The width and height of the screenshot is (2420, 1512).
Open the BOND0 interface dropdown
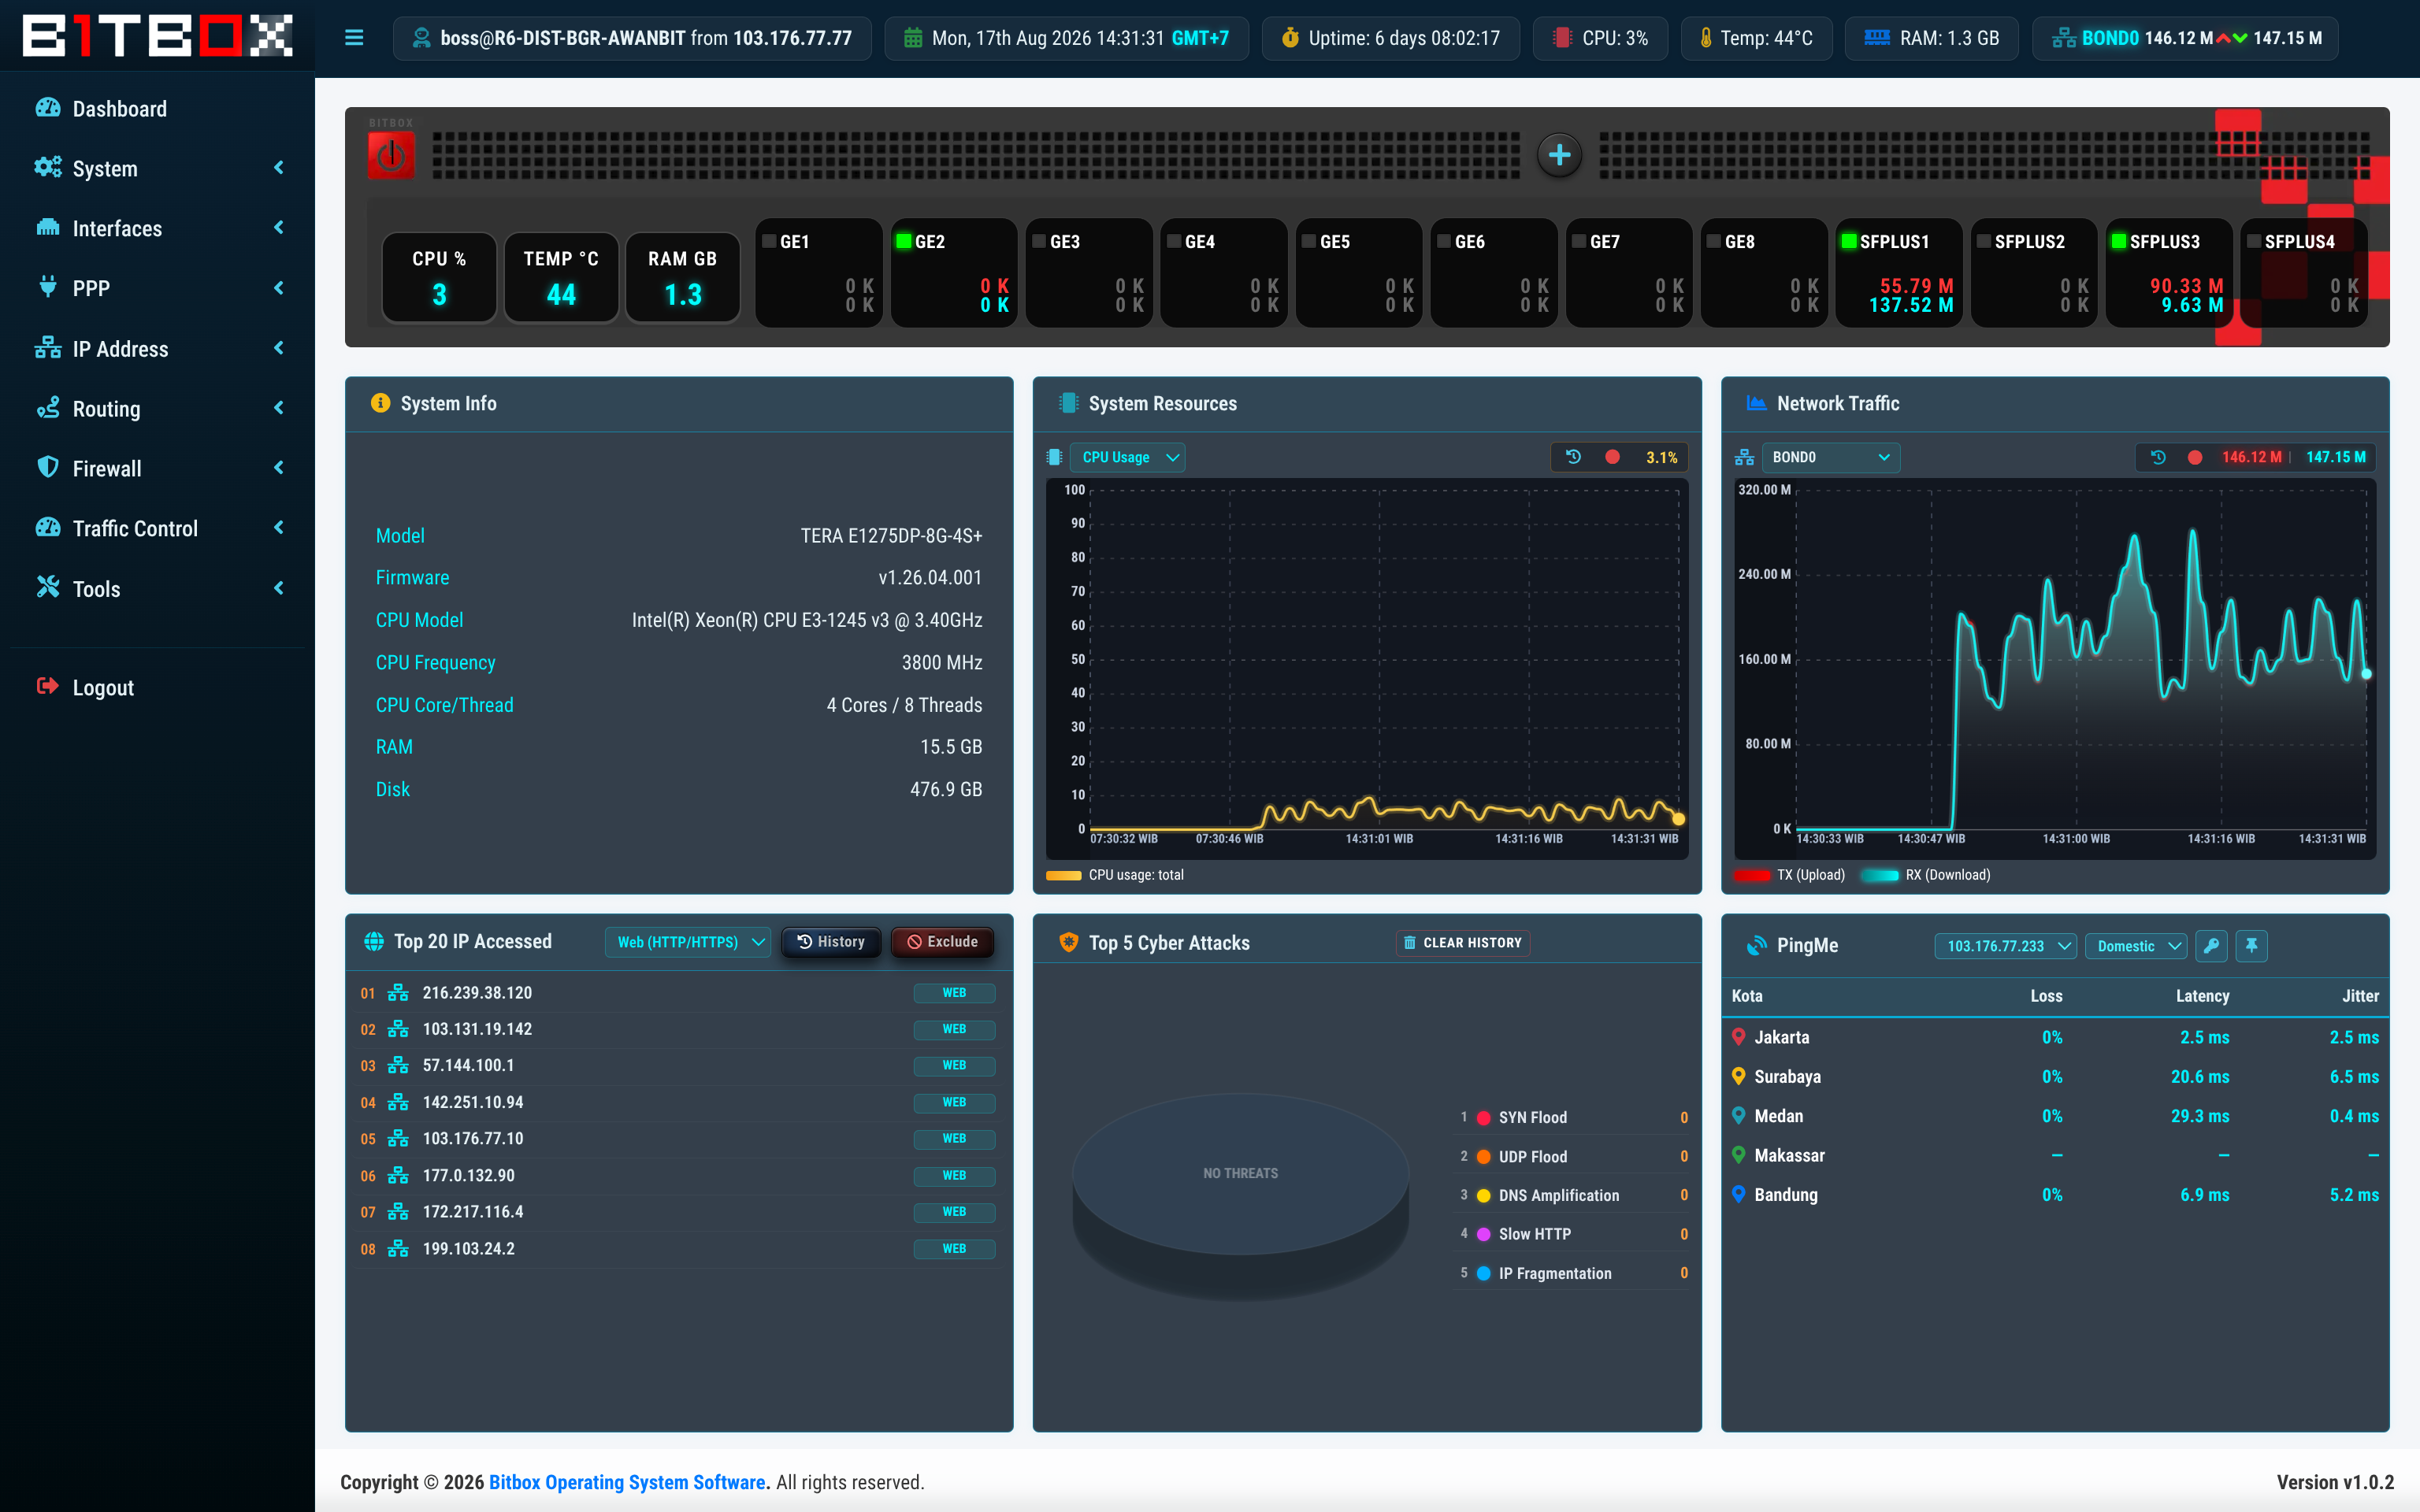1830,457
